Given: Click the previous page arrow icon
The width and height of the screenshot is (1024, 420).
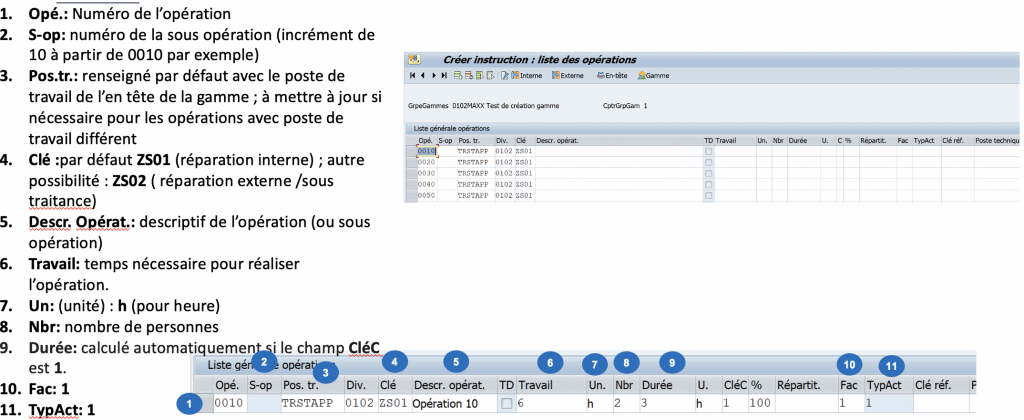Looking at the screenshot, I should pos(421,76).
